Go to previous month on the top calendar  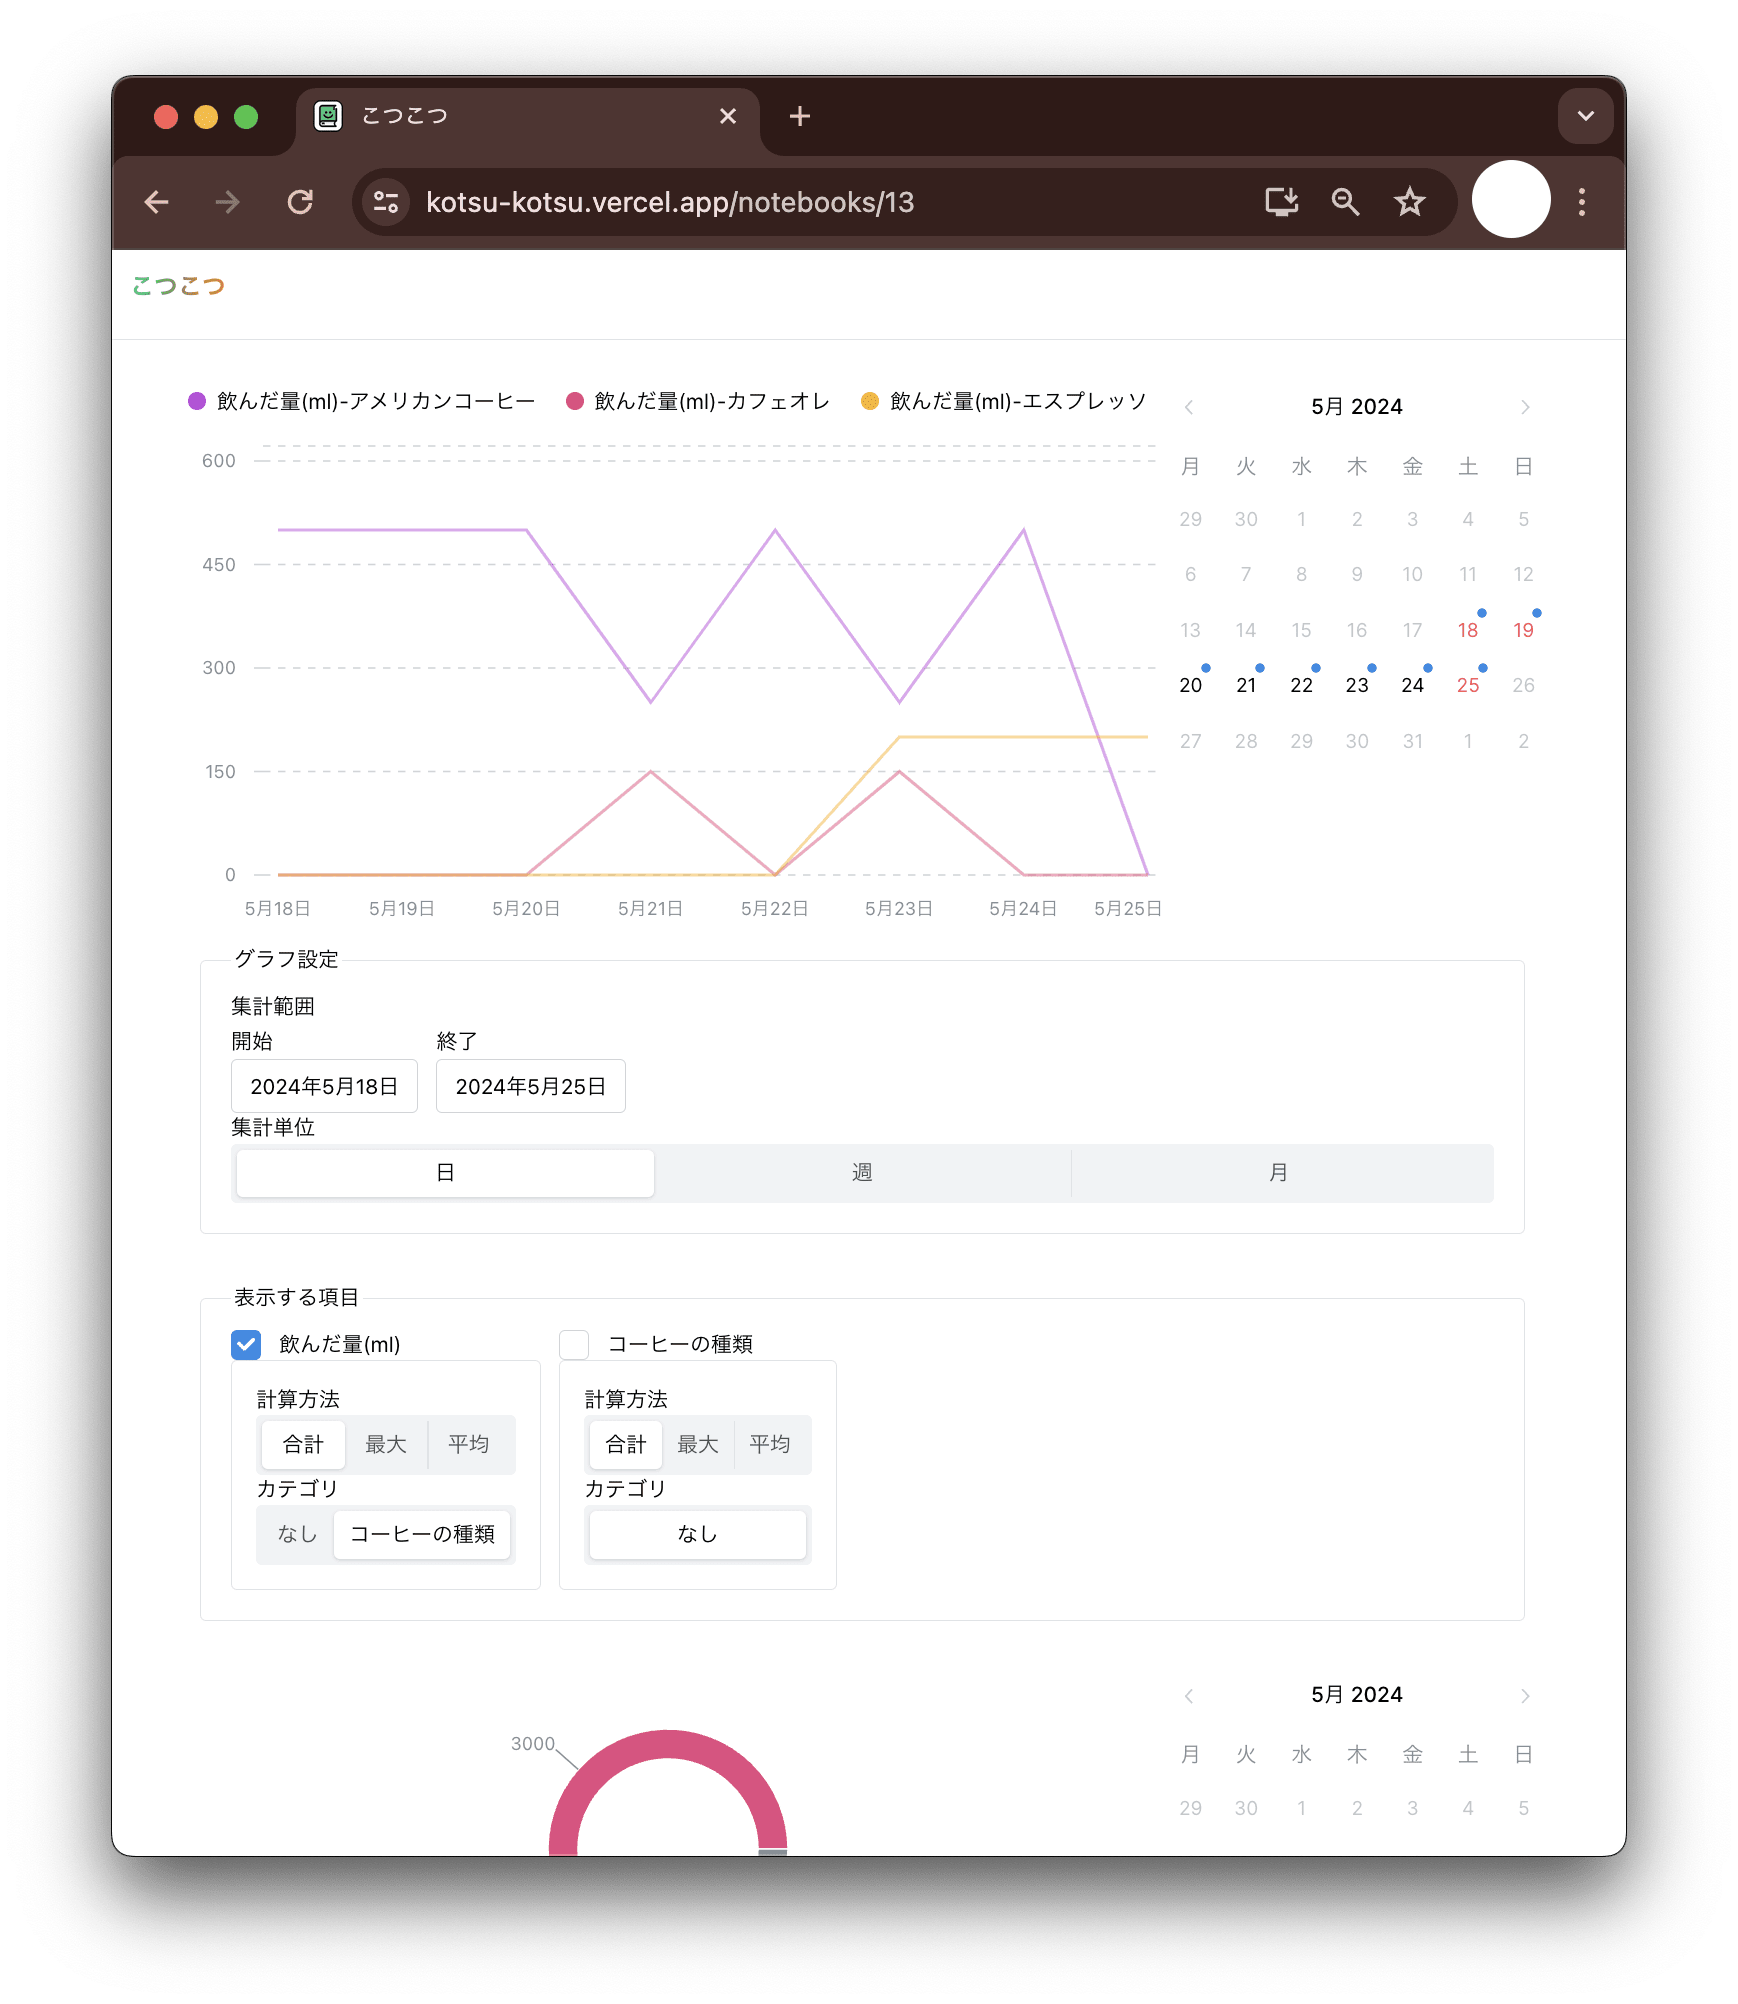(x=1189, y=407)
